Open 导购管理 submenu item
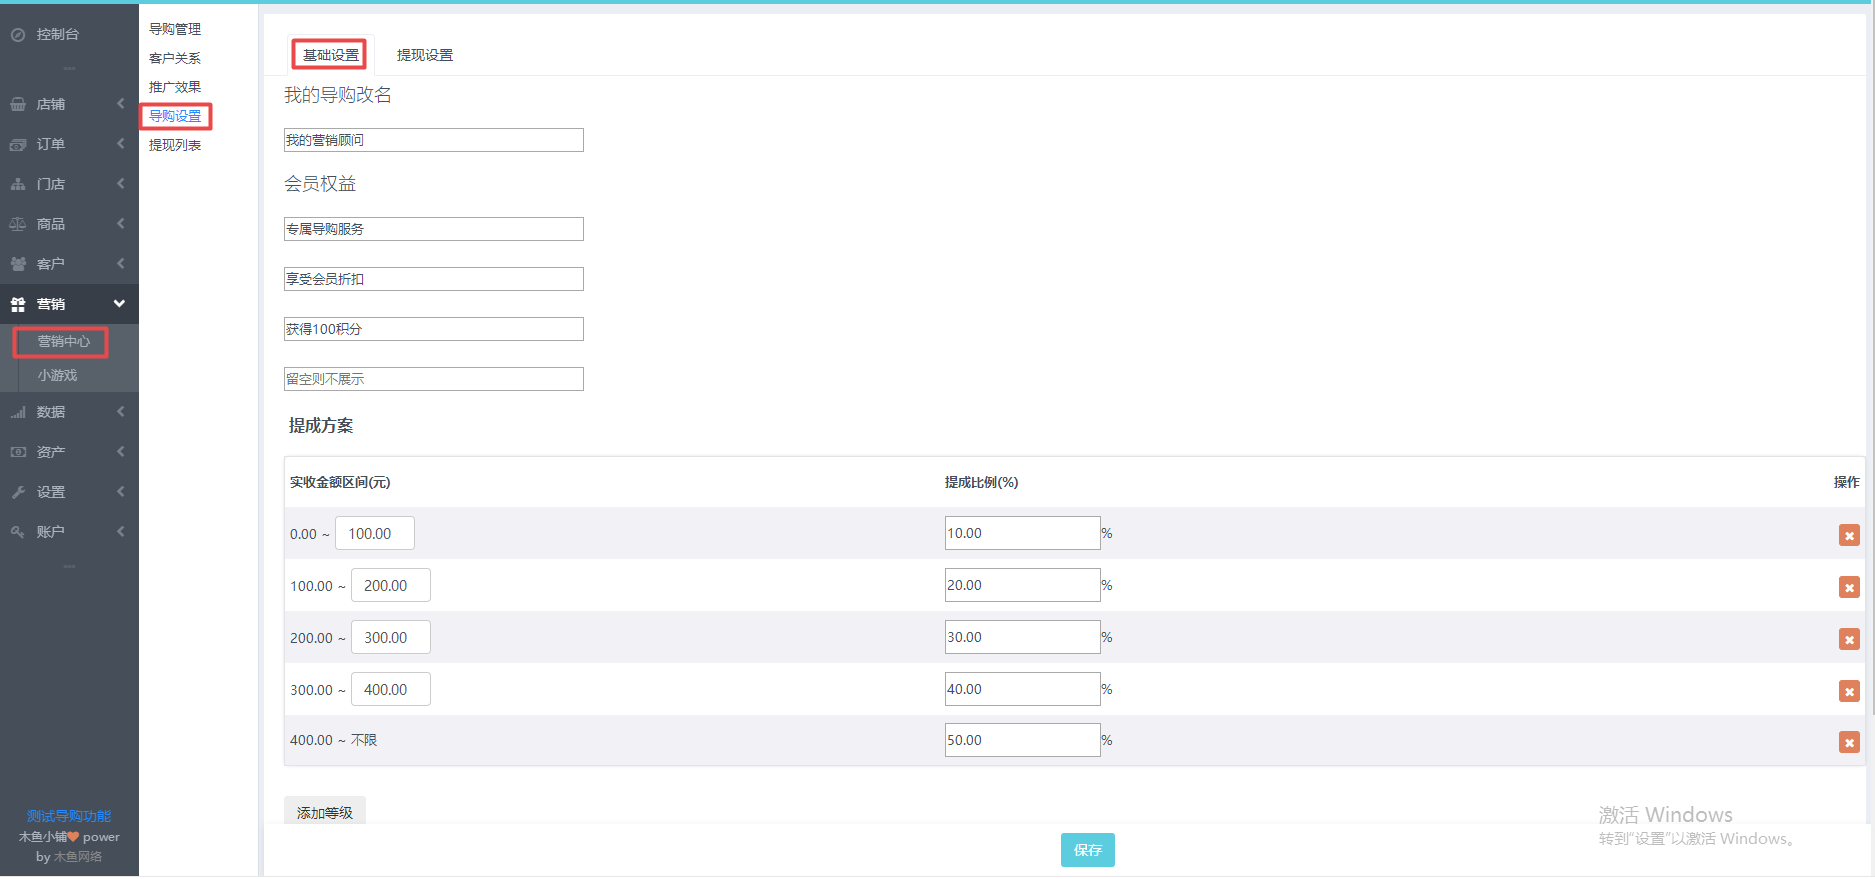1875x879 pixels. 175,29
